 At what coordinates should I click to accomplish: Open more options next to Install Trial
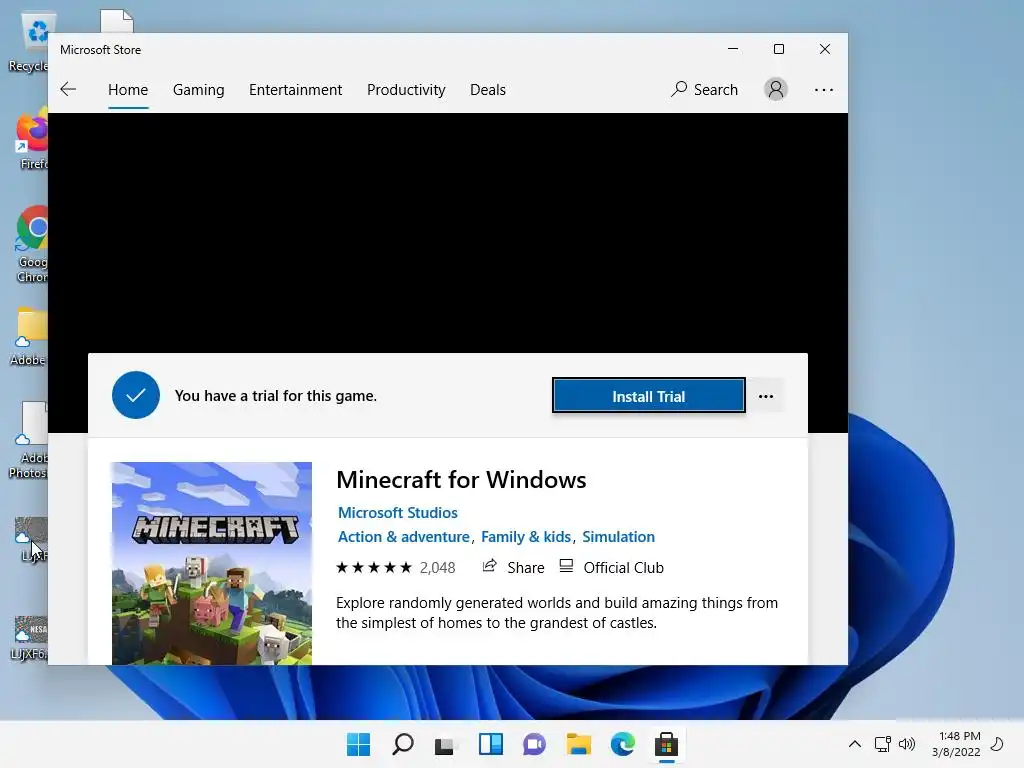point(766,396)
